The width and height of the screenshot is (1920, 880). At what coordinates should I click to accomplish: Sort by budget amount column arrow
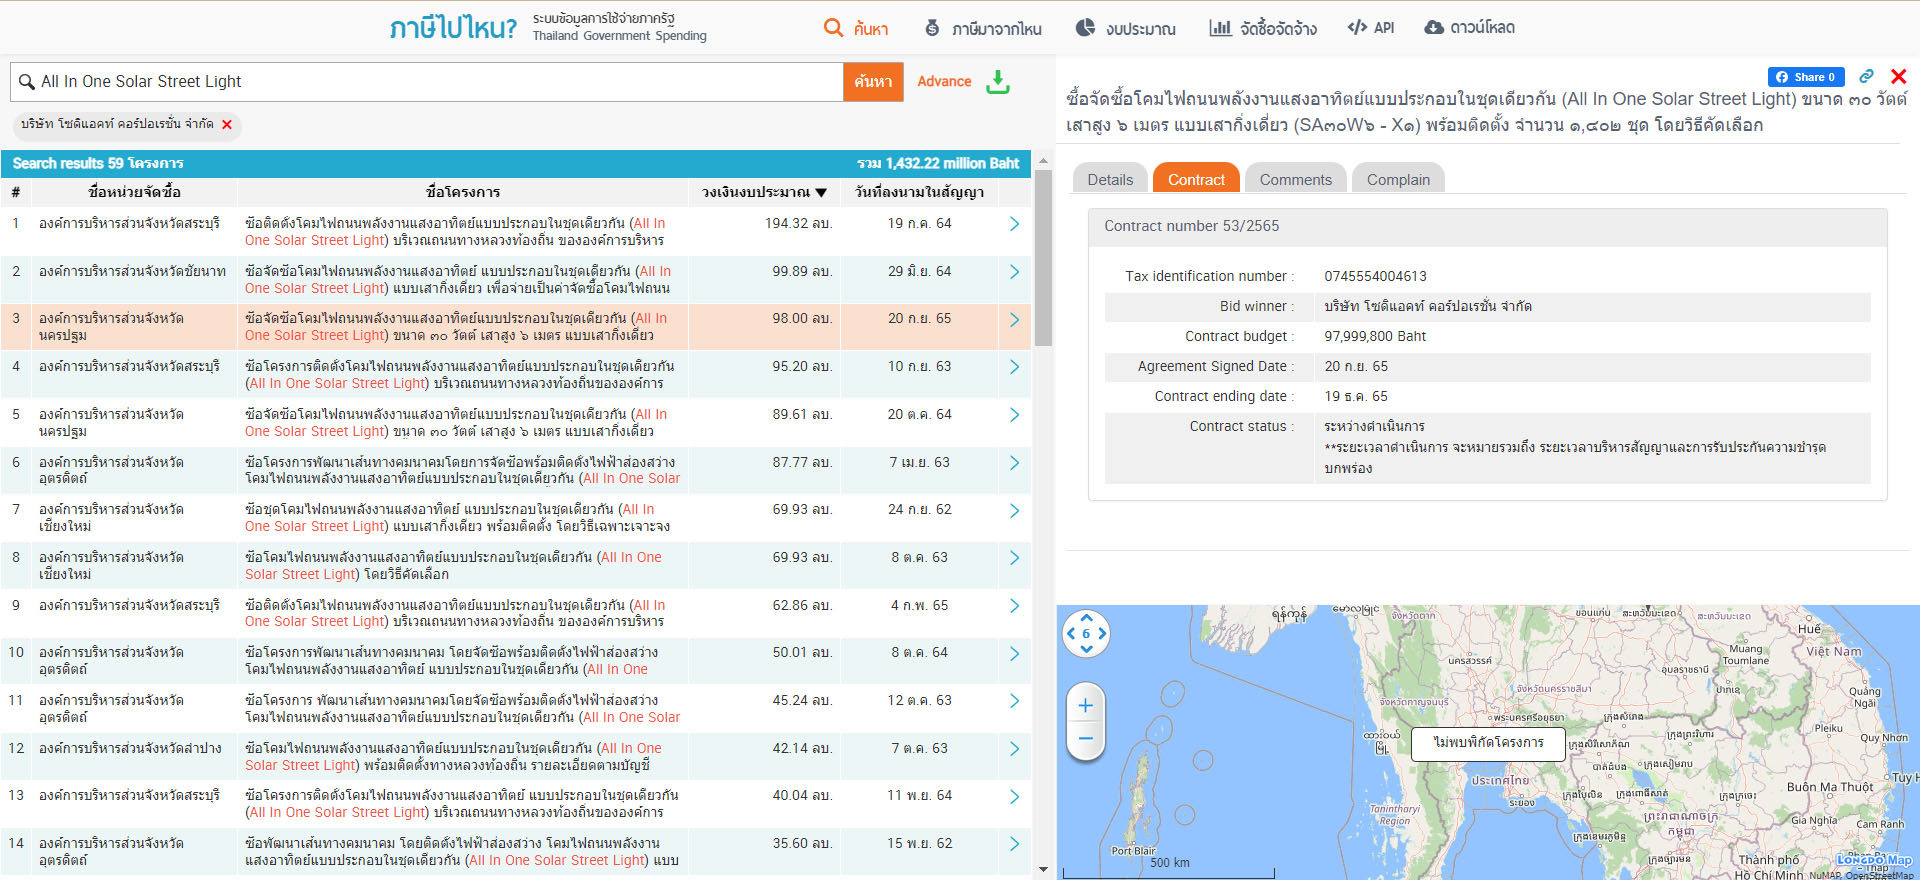click(x=821, y=192)
